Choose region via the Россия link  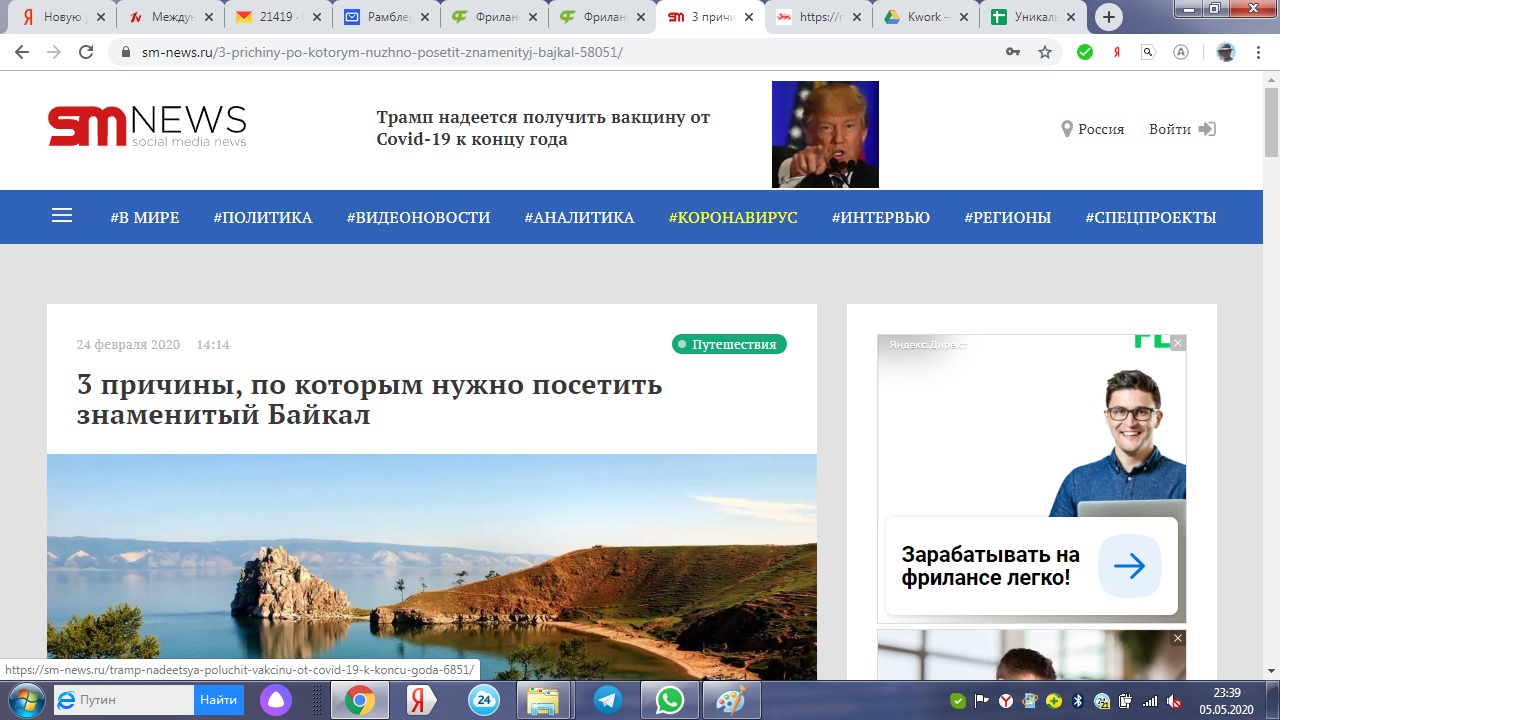pos(1101,129)
